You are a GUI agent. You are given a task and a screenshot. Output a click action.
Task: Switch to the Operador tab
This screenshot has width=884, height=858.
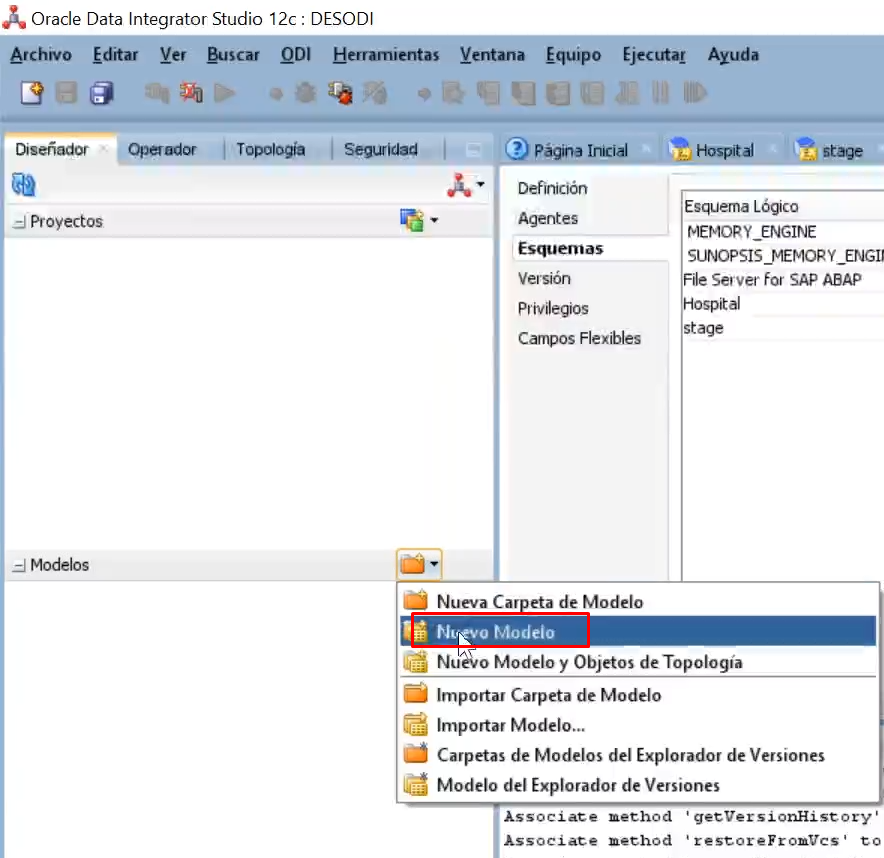click(162, 149)
